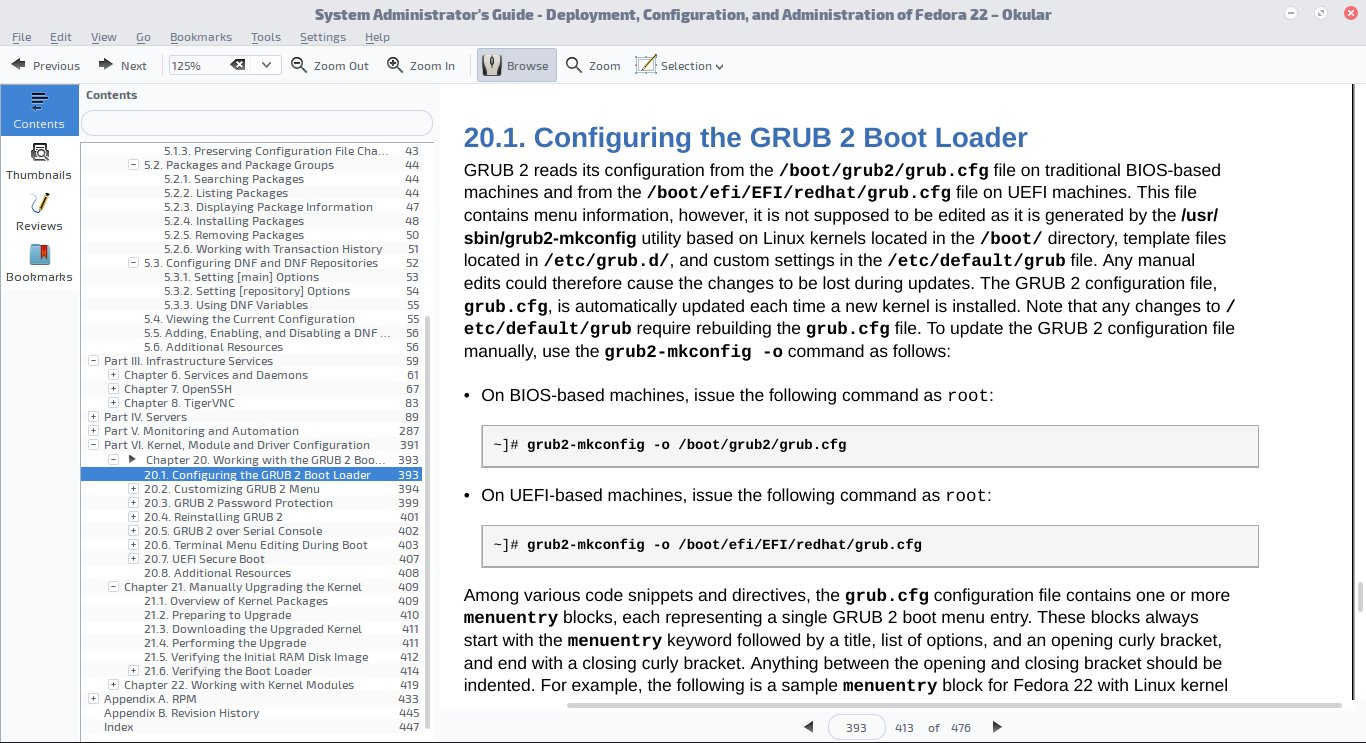
Task: Open the Edit menu
Action: 61,37
